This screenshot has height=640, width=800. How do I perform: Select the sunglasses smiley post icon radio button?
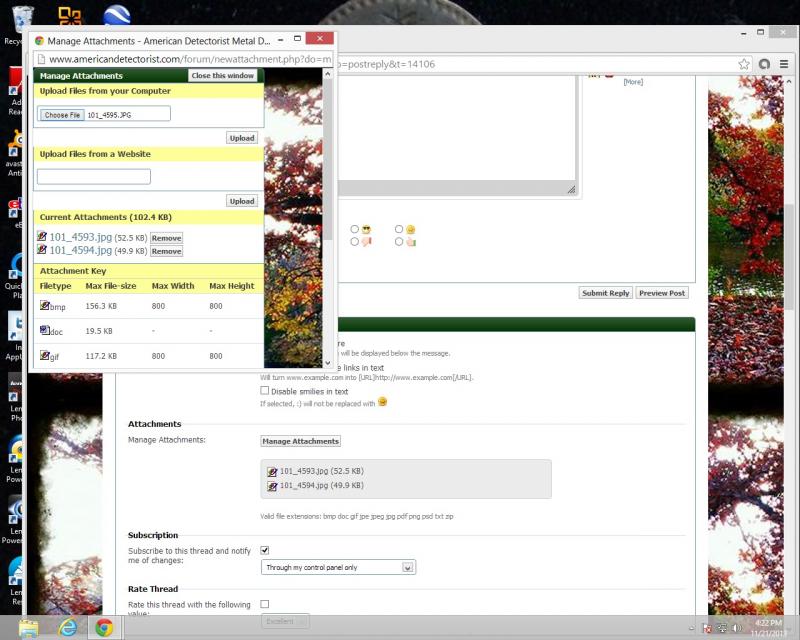pos(355,229)
